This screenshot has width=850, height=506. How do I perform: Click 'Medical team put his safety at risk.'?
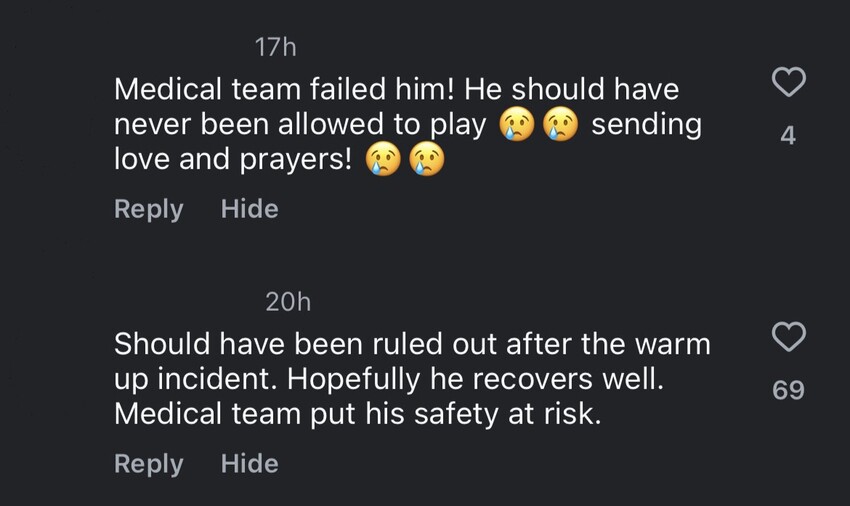[358, 413]
